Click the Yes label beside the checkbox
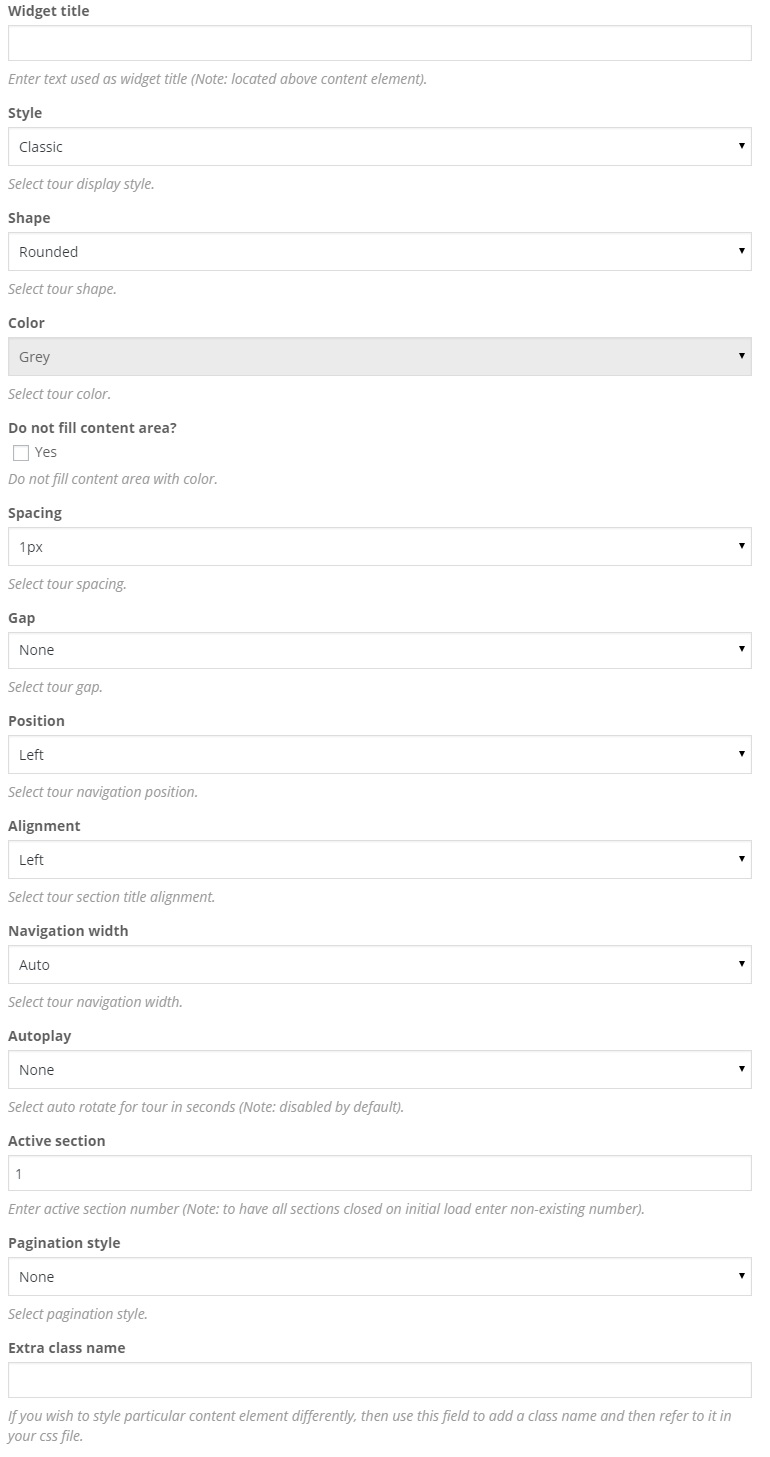This screenshot has width=770, height=1457. click(46, 453)
